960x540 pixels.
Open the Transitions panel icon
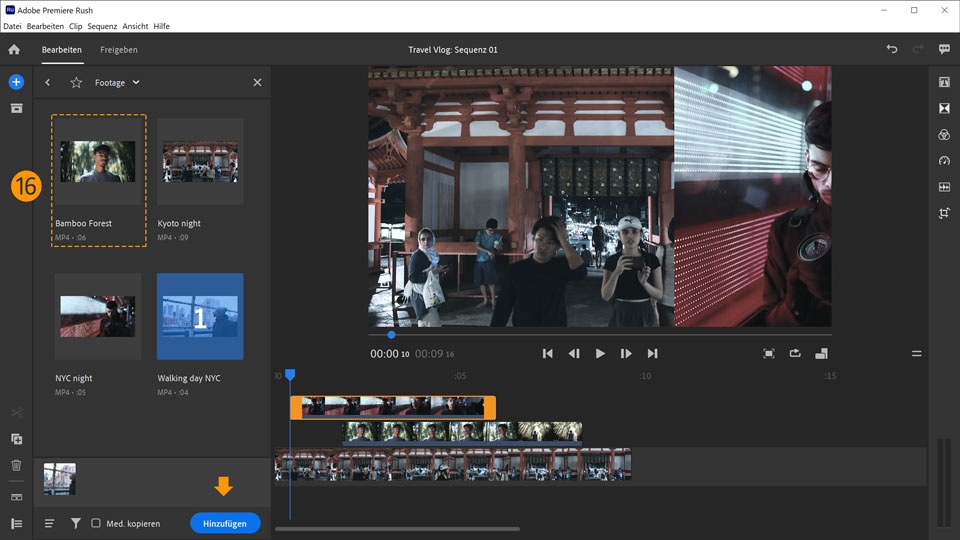[944, 108]
